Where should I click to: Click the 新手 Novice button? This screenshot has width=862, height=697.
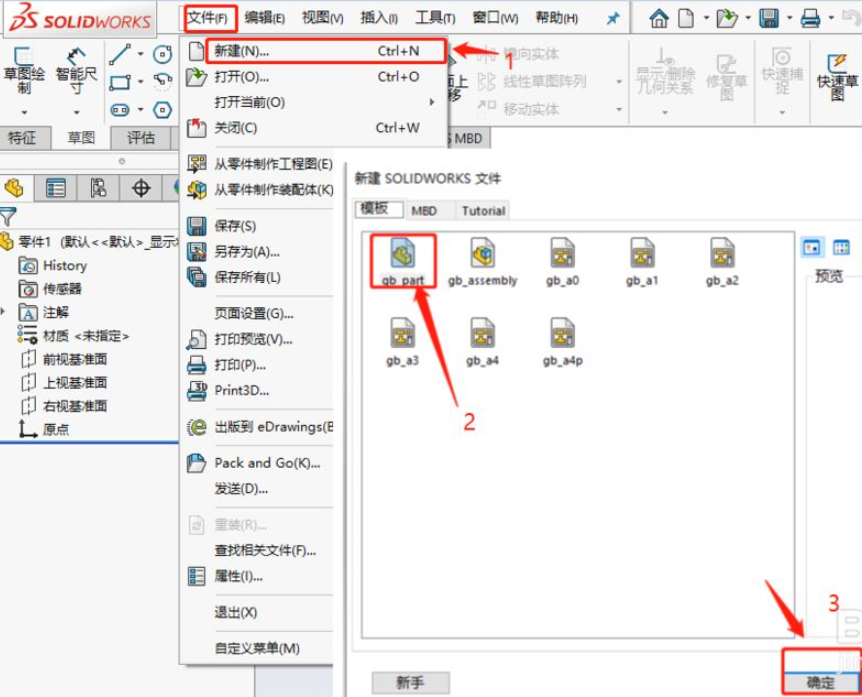(x=411, y=683)
